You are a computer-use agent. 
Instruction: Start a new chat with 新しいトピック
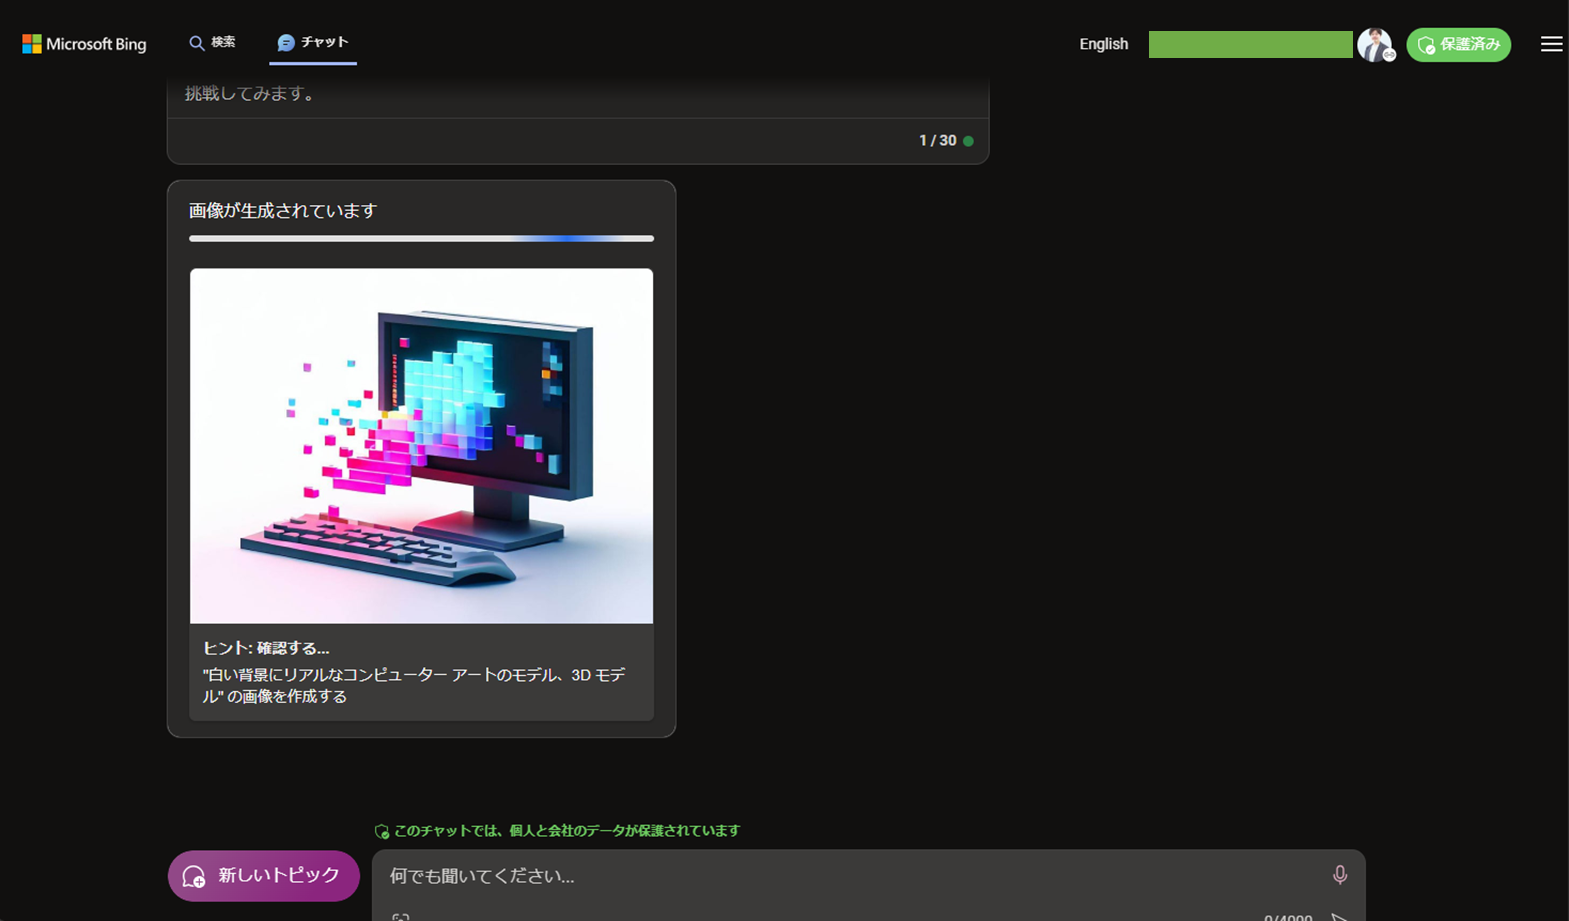[x=264, y=876]
